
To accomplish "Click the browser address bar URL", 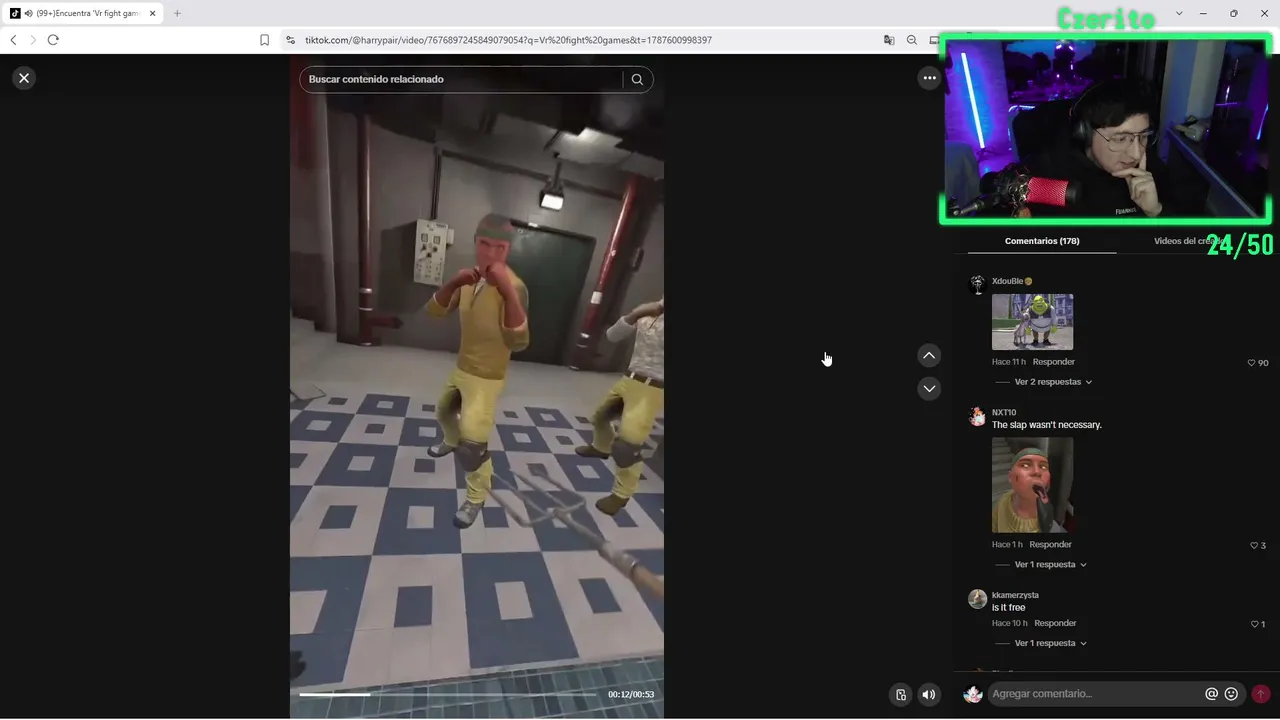I will (508, 40).
